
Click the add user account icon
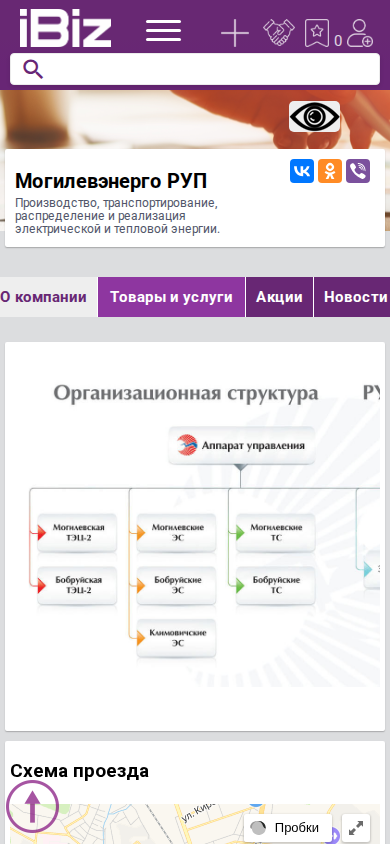coord(360,33)
